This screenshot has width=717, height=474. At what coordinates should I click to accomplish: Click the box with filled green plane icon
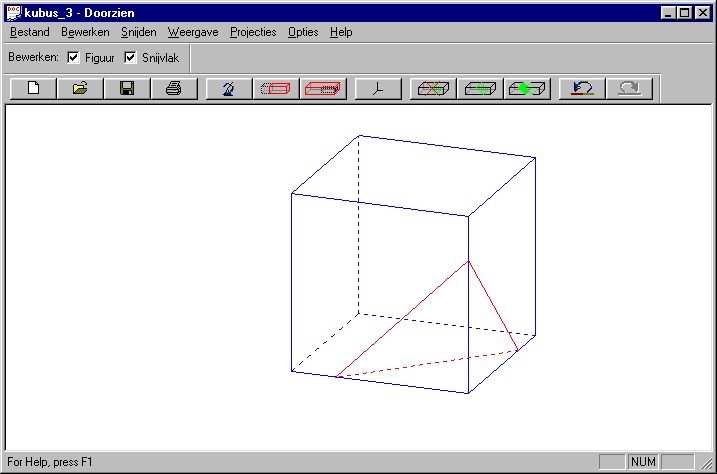(x=527, y=88)
